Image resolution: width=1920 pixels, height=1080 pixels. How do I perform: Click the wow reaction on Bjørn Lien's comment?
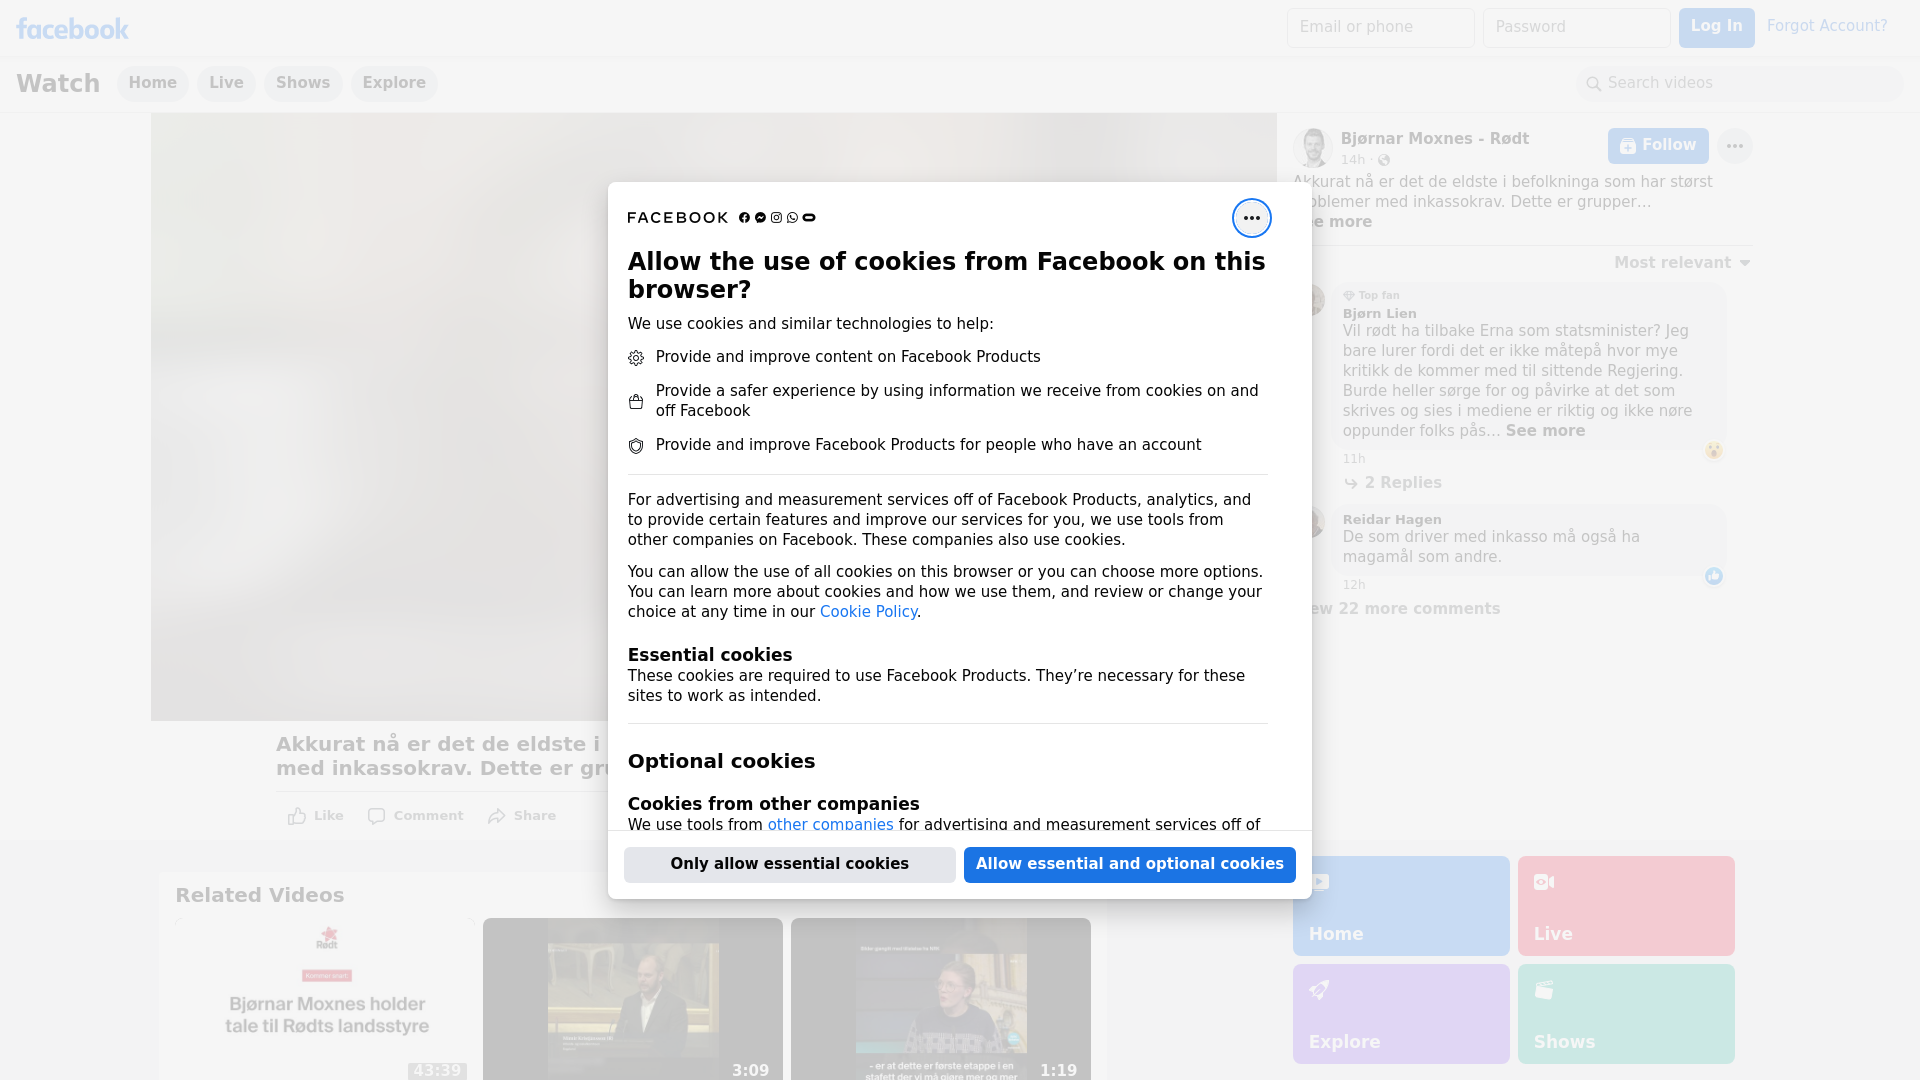click(1713, 451)
